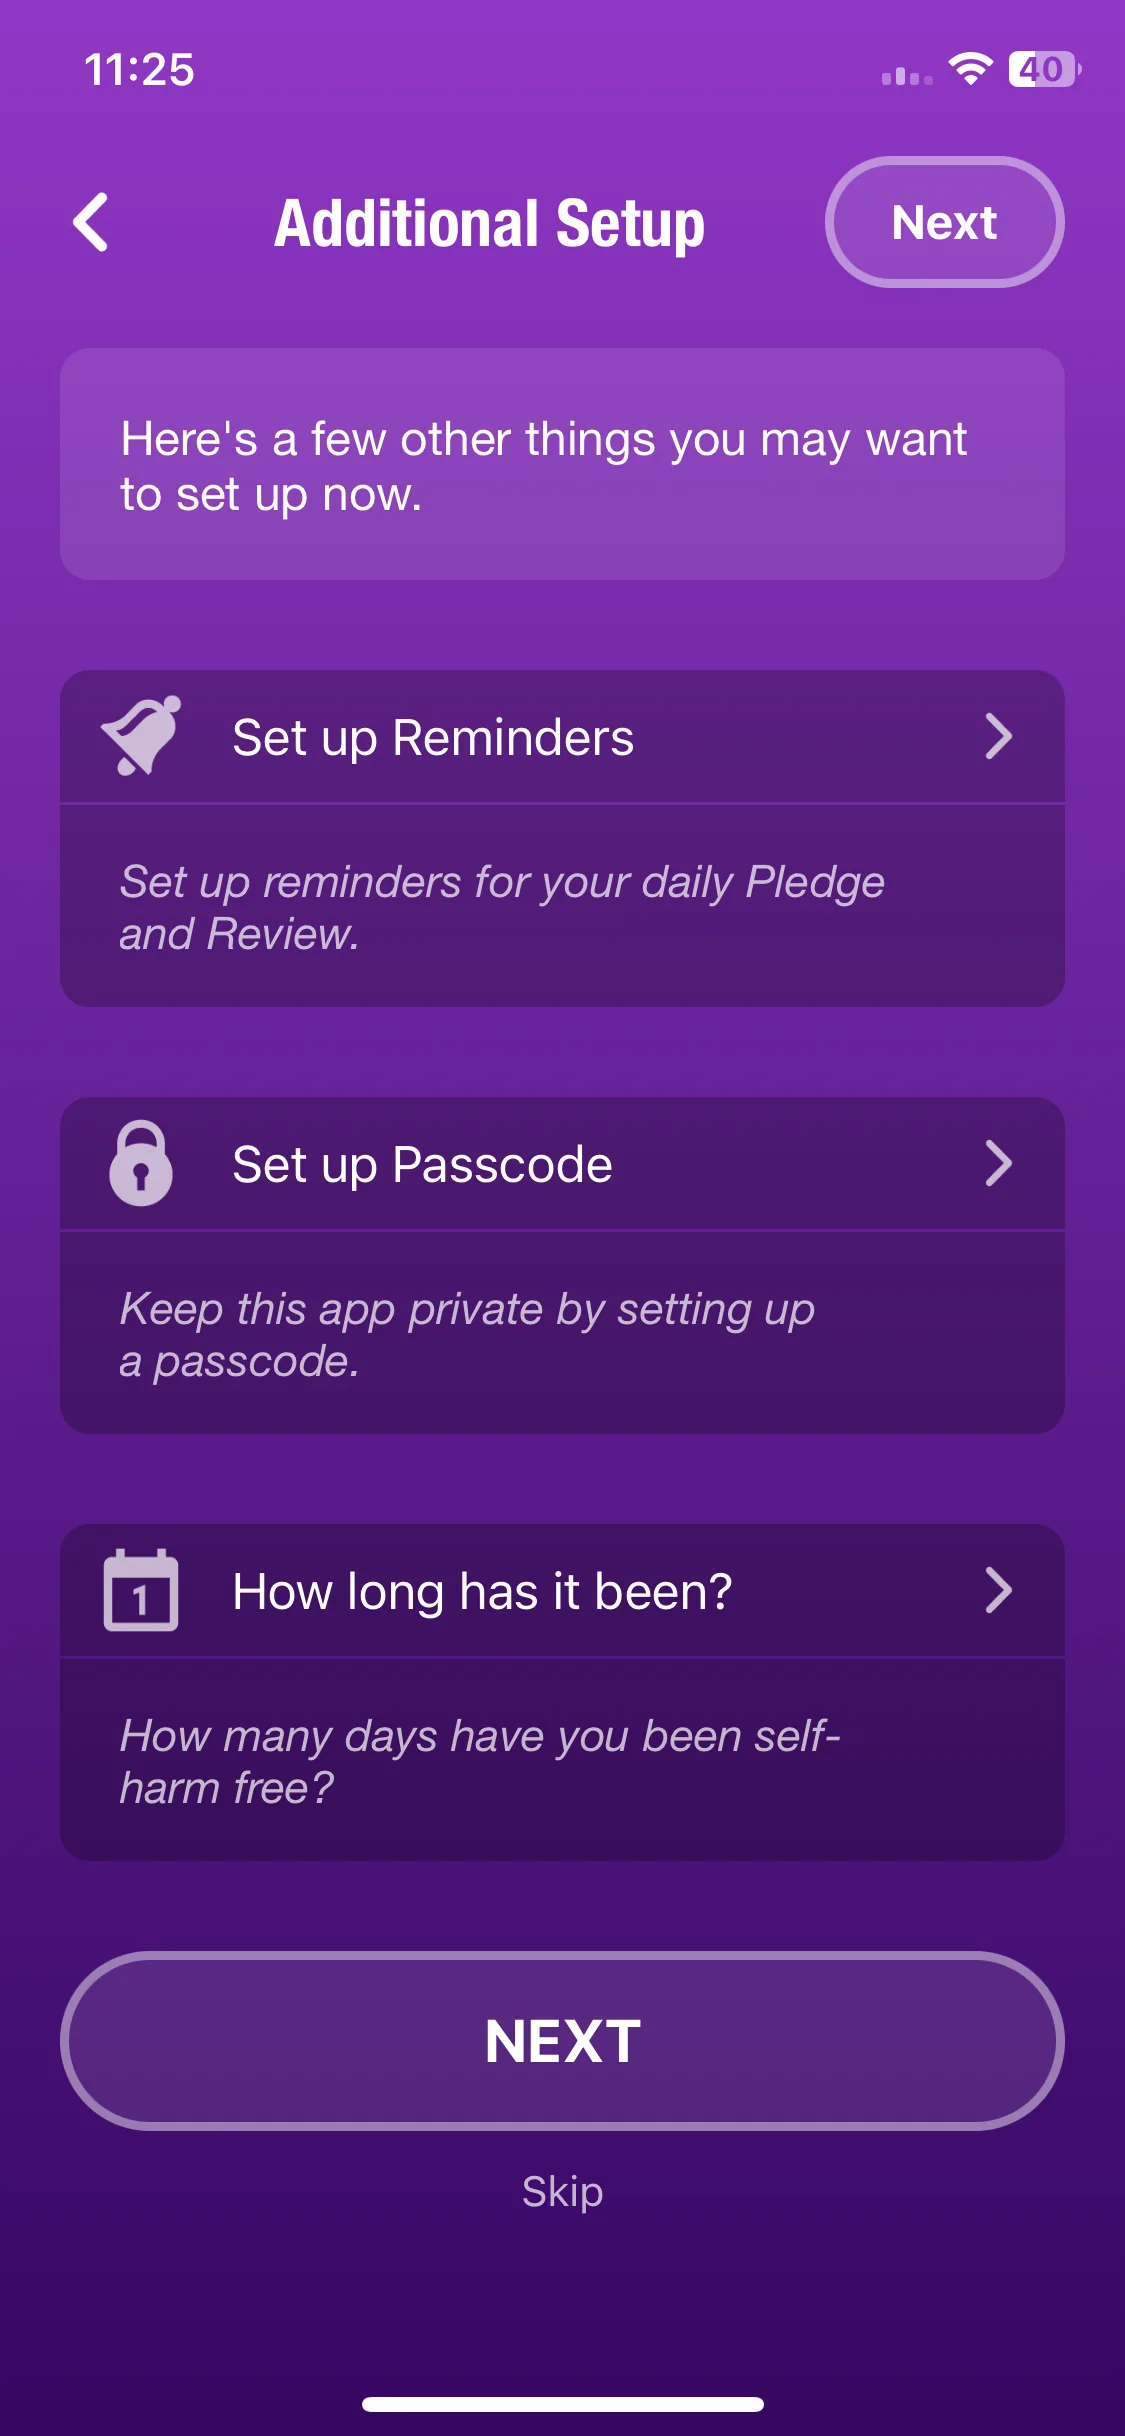Expand the Set up Passcode chevron
The height and width of the screenshot is (2436, 1125).
click(998, 1163)
